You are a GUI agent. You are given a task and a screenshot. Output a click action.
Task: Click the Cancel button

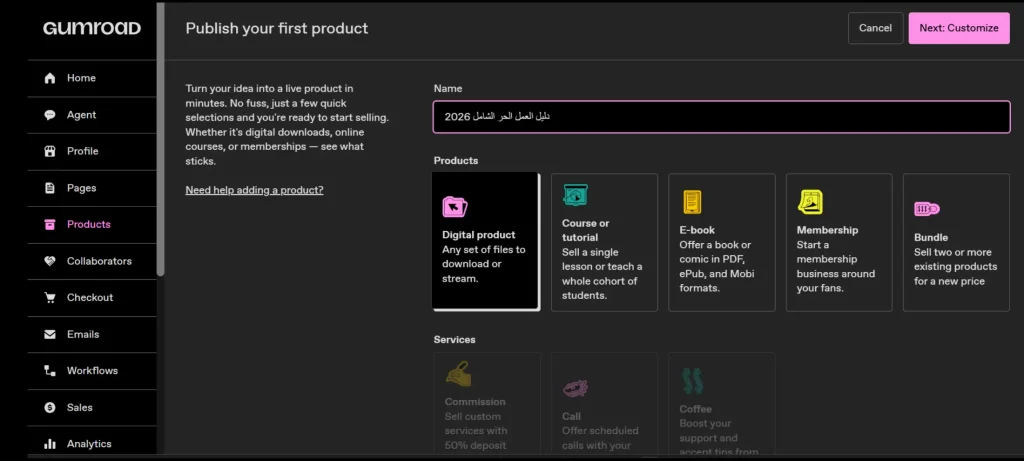[875, 28]
